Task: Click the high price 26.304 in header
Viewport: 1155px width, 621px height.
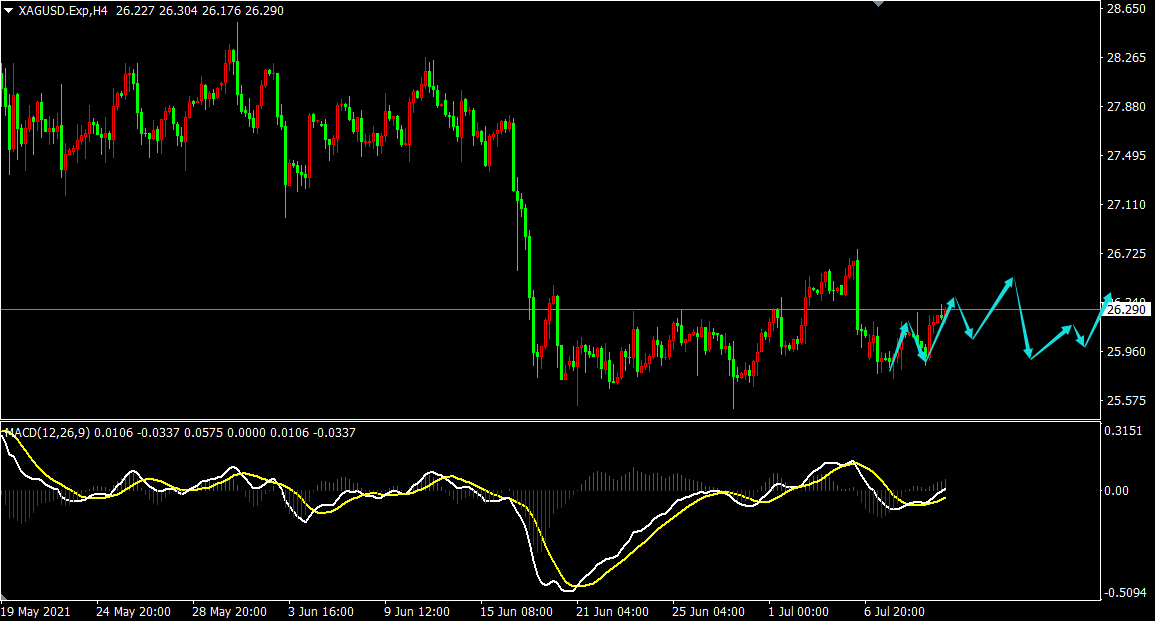Action: (178, 11)
